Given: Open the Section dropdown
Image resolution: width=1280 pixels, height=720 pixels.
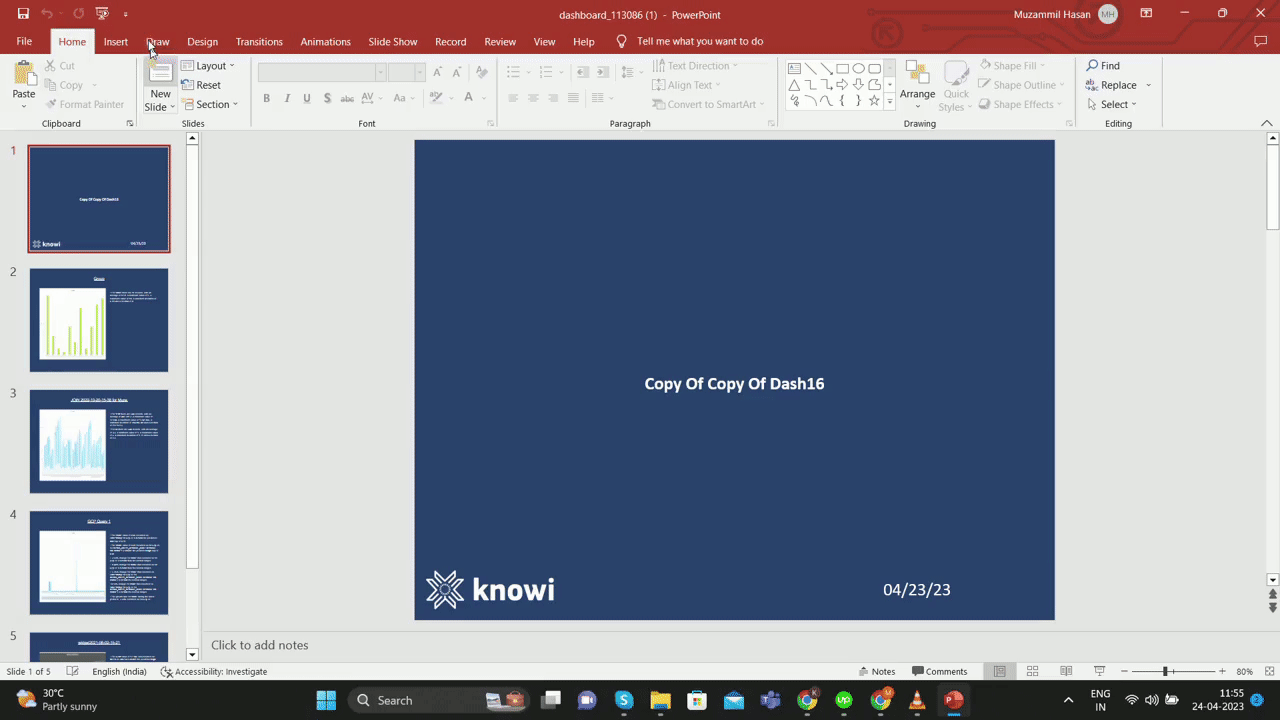Looking at the screenshot, I should click(x=214, y=104).
